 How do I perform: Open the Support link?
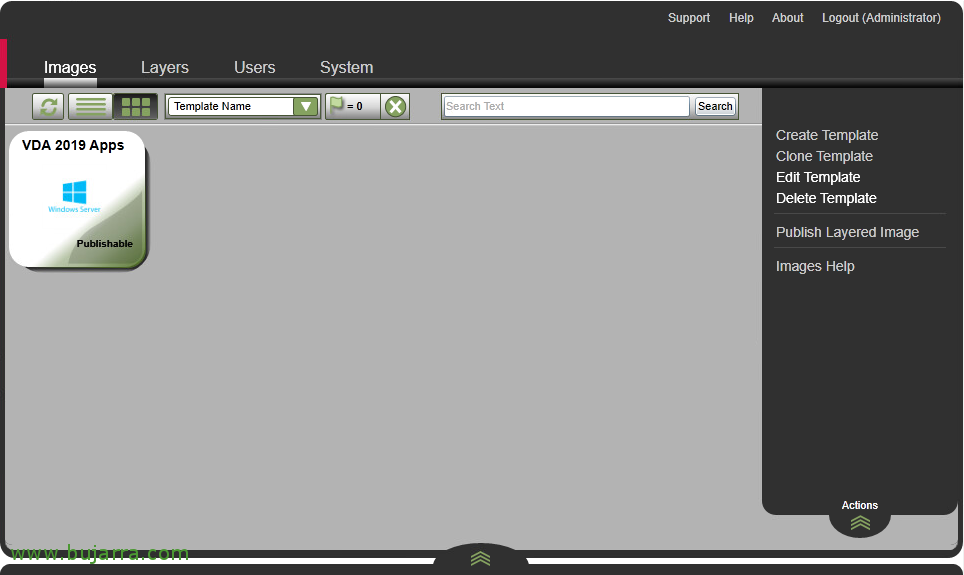(689, 18)
